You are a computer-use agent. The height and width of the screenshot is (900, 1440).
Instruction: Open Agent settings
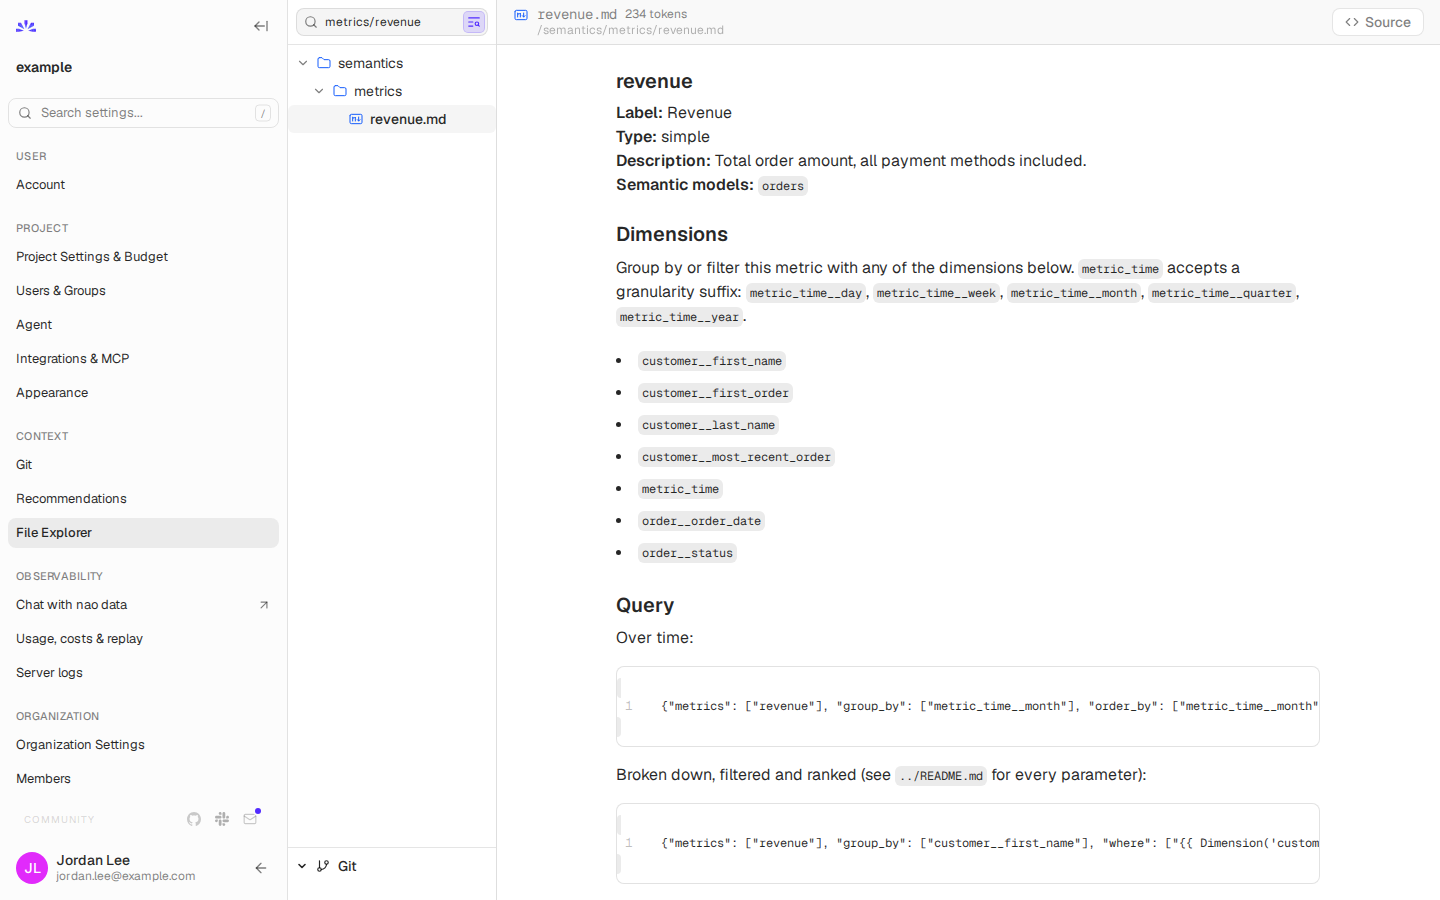pos(143,325)
